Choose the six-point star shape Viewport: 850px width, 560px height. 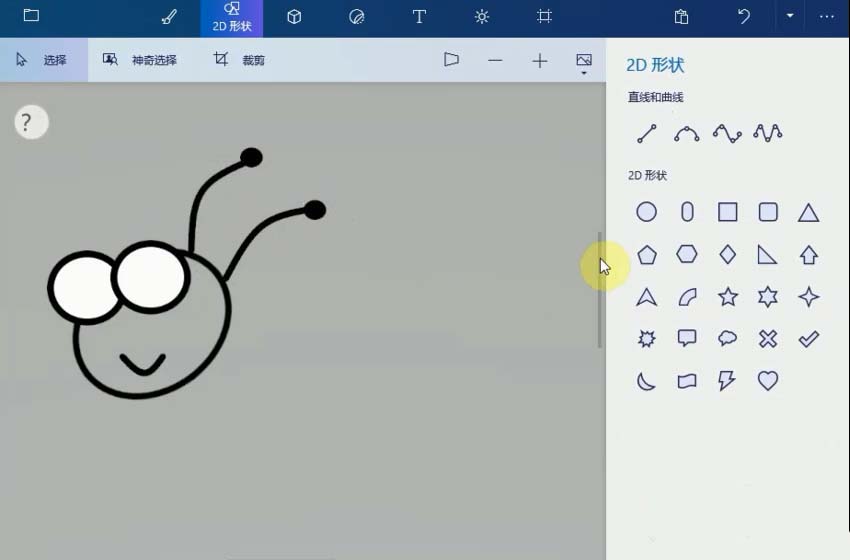[768, 297]
